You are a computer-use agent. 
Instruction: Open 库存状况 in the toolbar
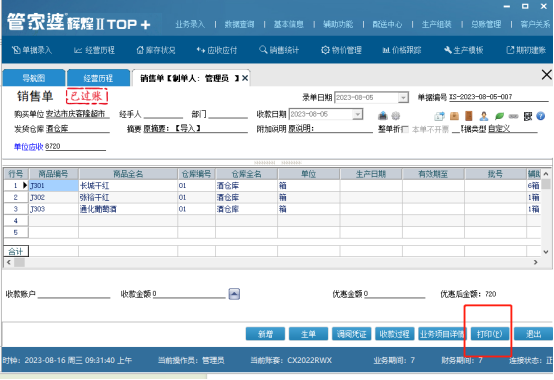156,50
